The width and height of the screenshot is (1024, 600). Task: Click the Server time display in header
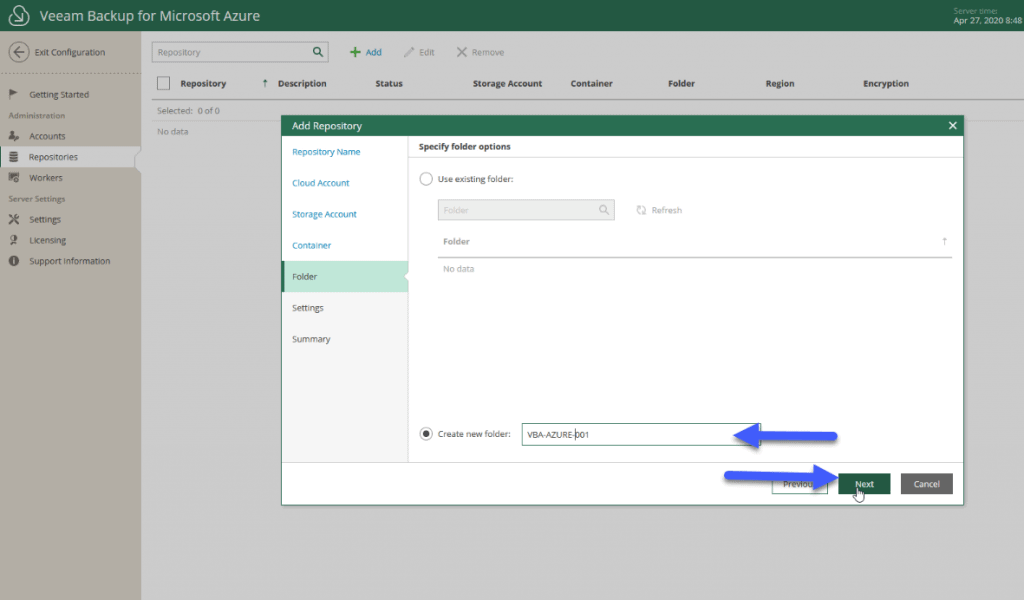[987, 16]
